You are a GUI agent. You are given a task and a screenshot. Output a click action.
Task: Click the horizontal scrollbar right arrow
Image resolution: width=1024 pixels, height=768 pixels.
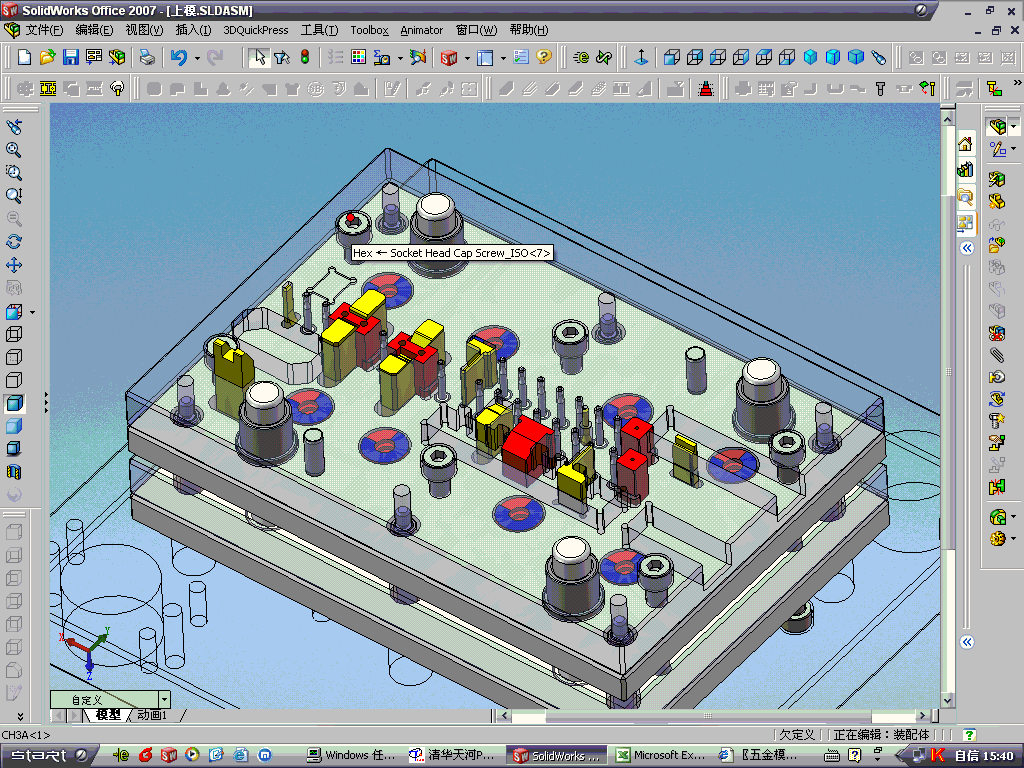(x=922, y=716)
